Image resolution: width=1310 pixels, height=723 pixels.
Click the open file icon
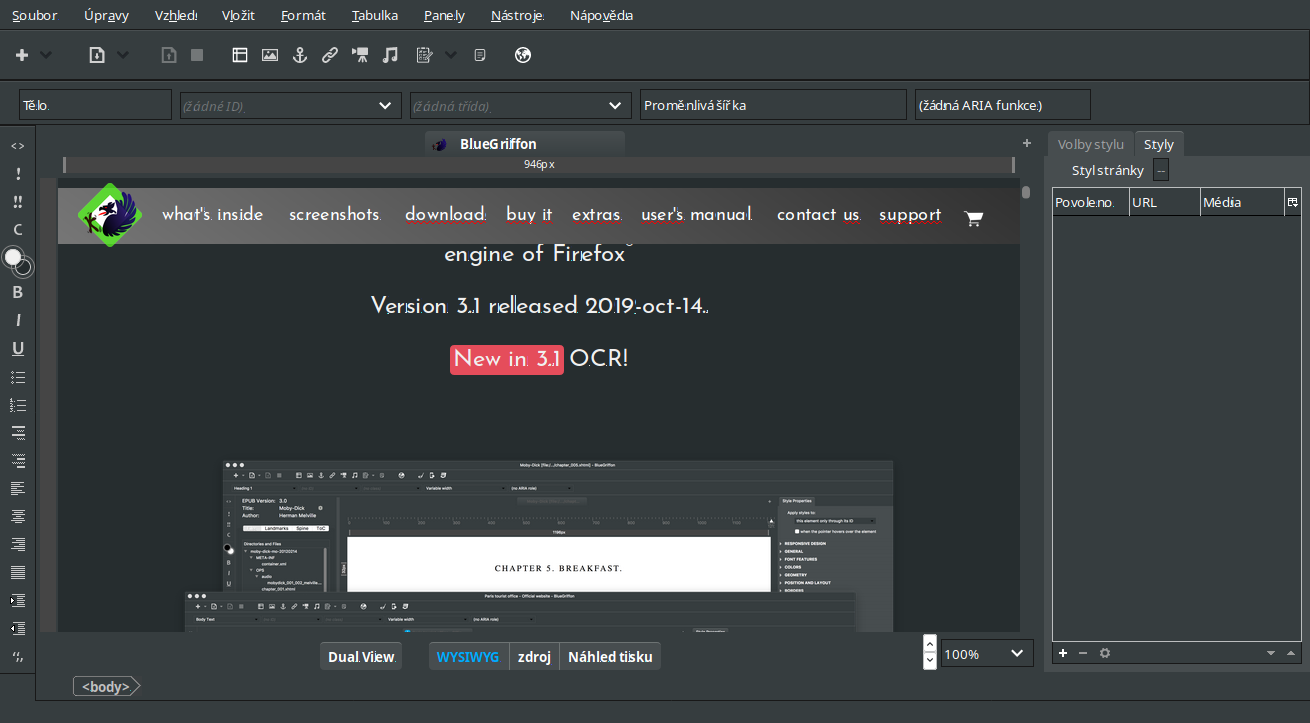coord(97,55)
